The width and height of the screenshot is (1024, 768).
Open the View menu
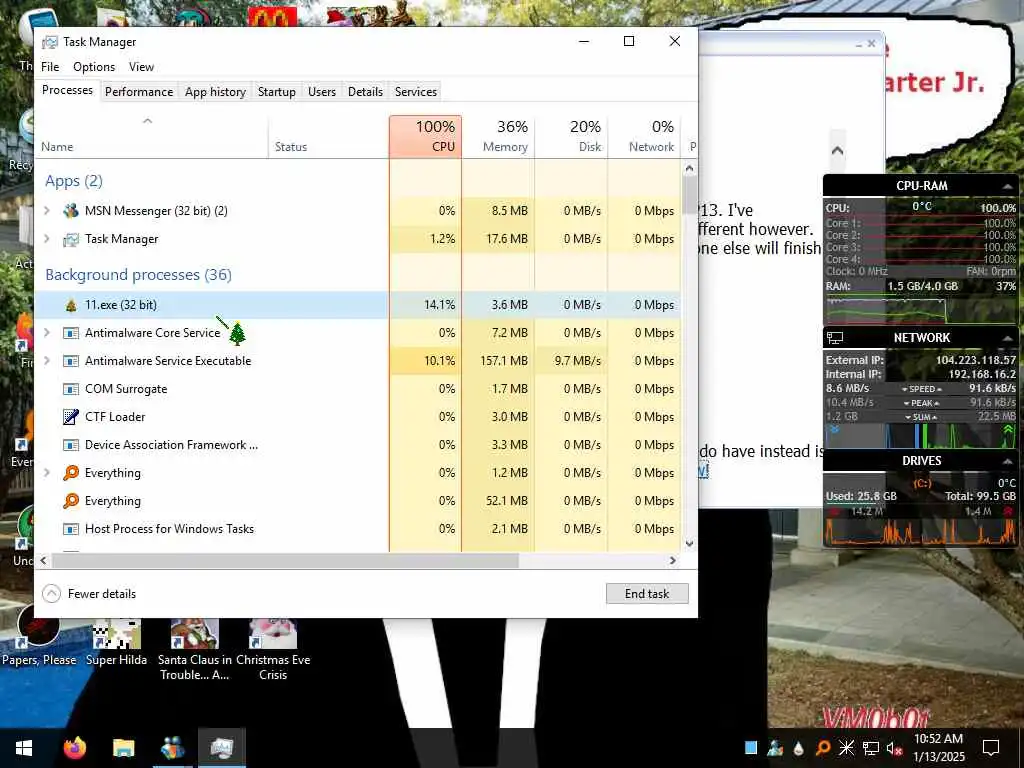tap(141, 67)
